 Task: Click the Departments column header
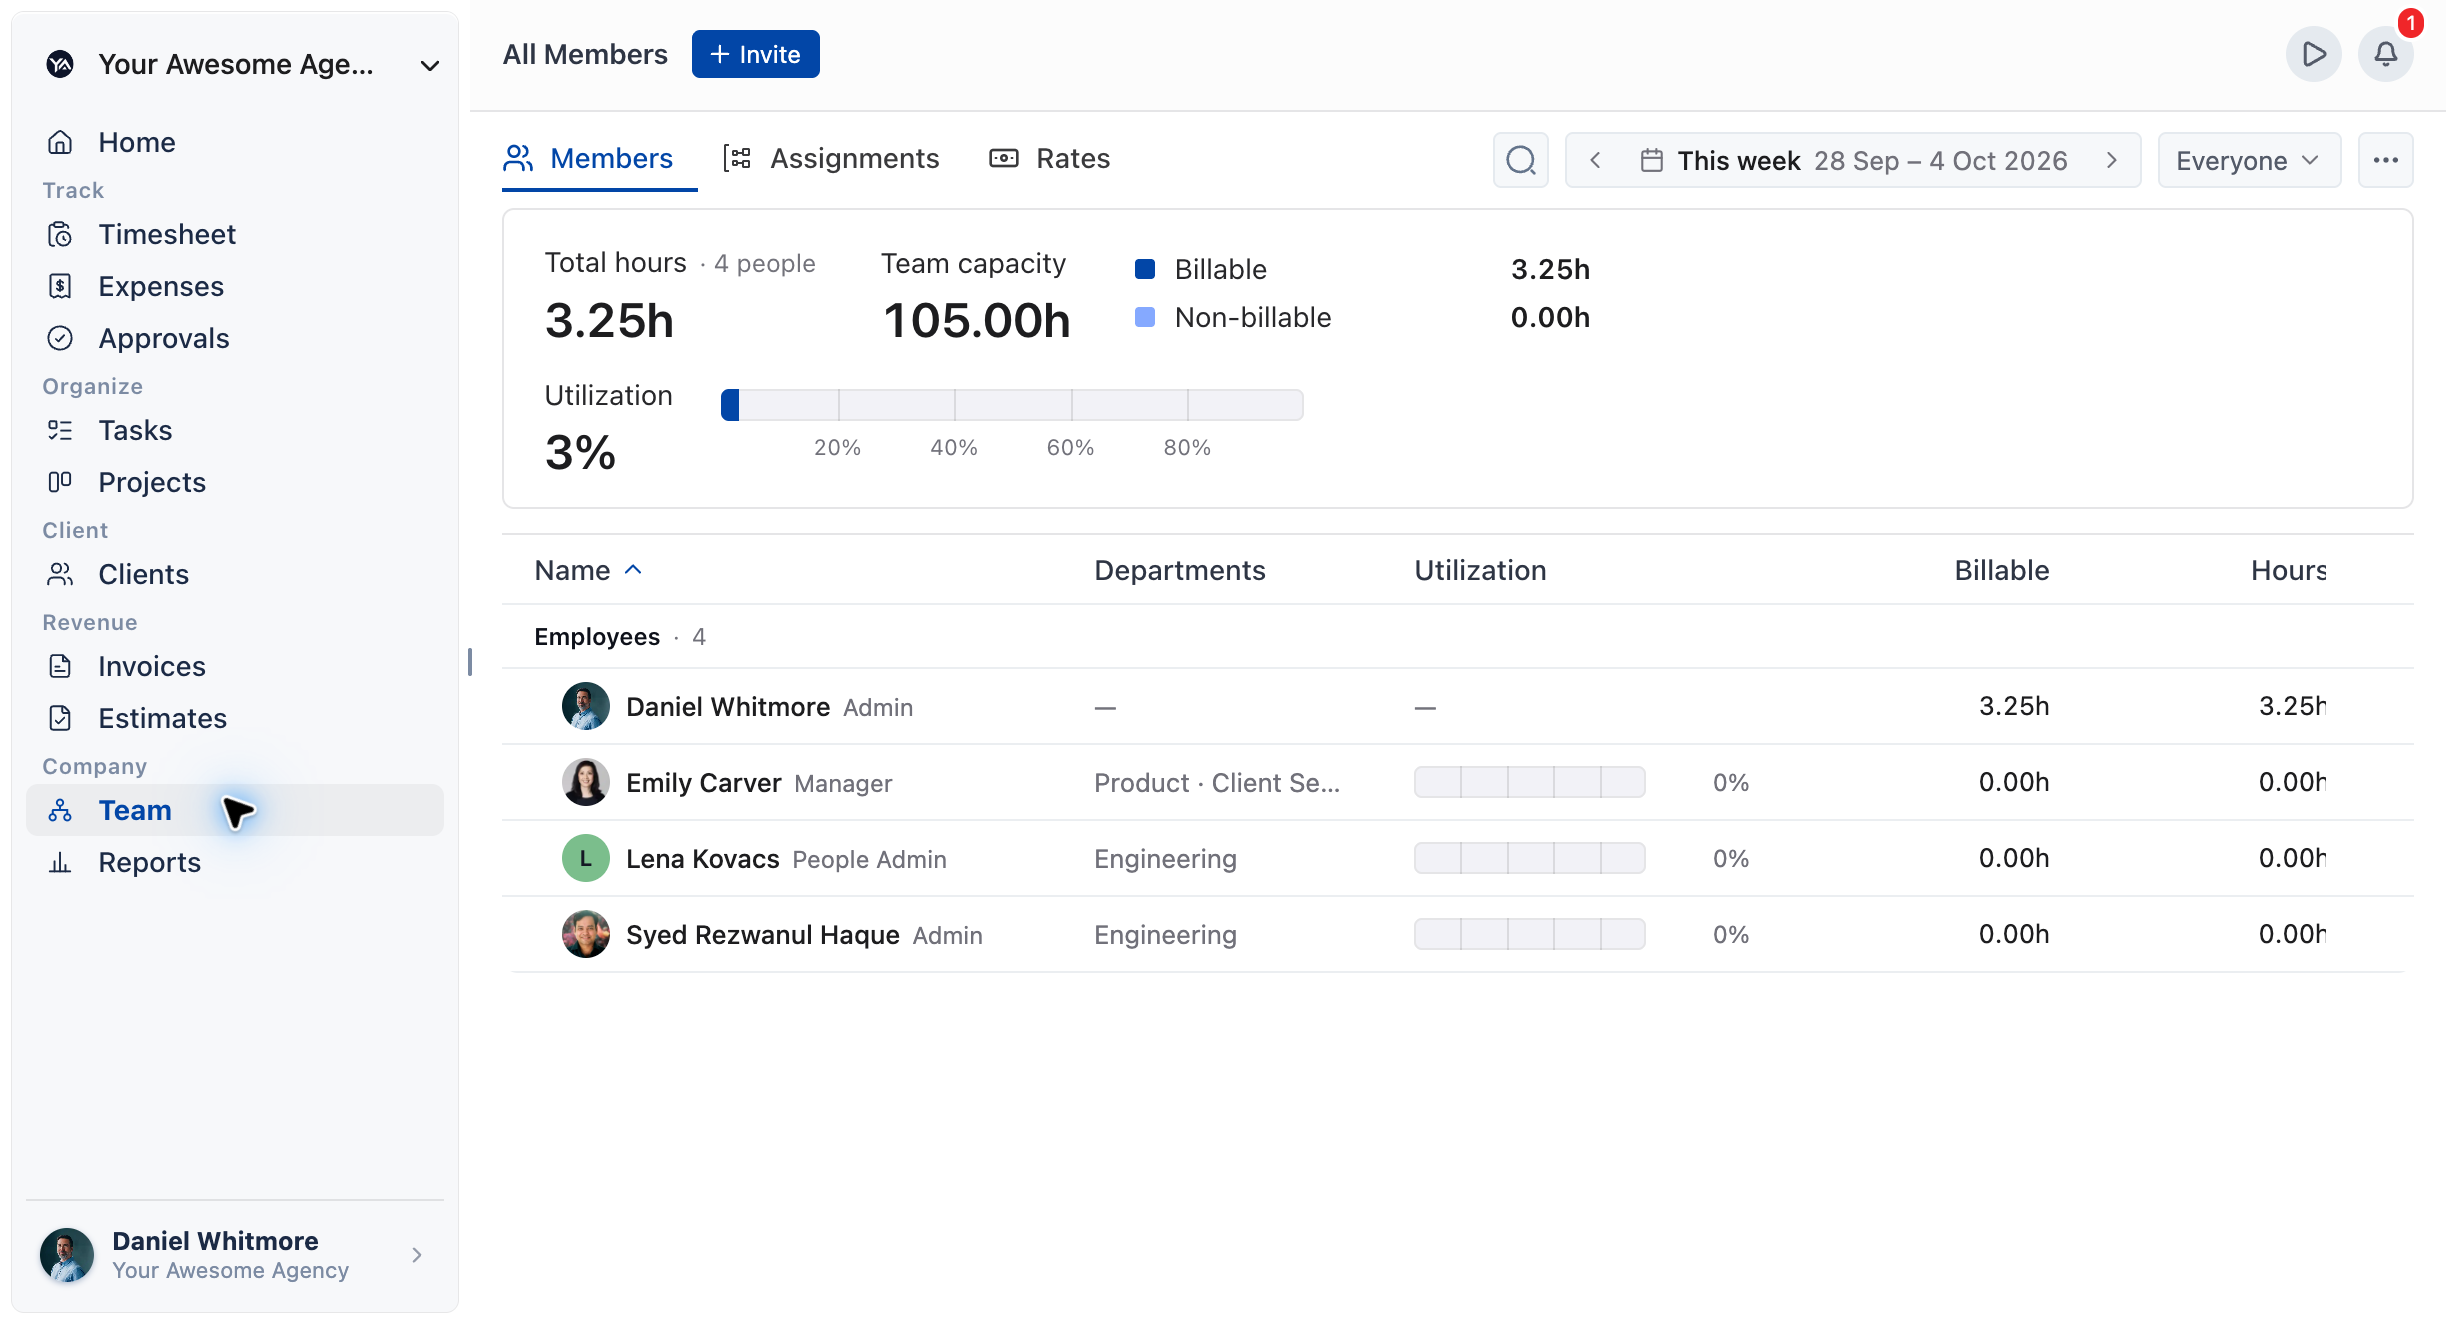tap(1180, 570)
